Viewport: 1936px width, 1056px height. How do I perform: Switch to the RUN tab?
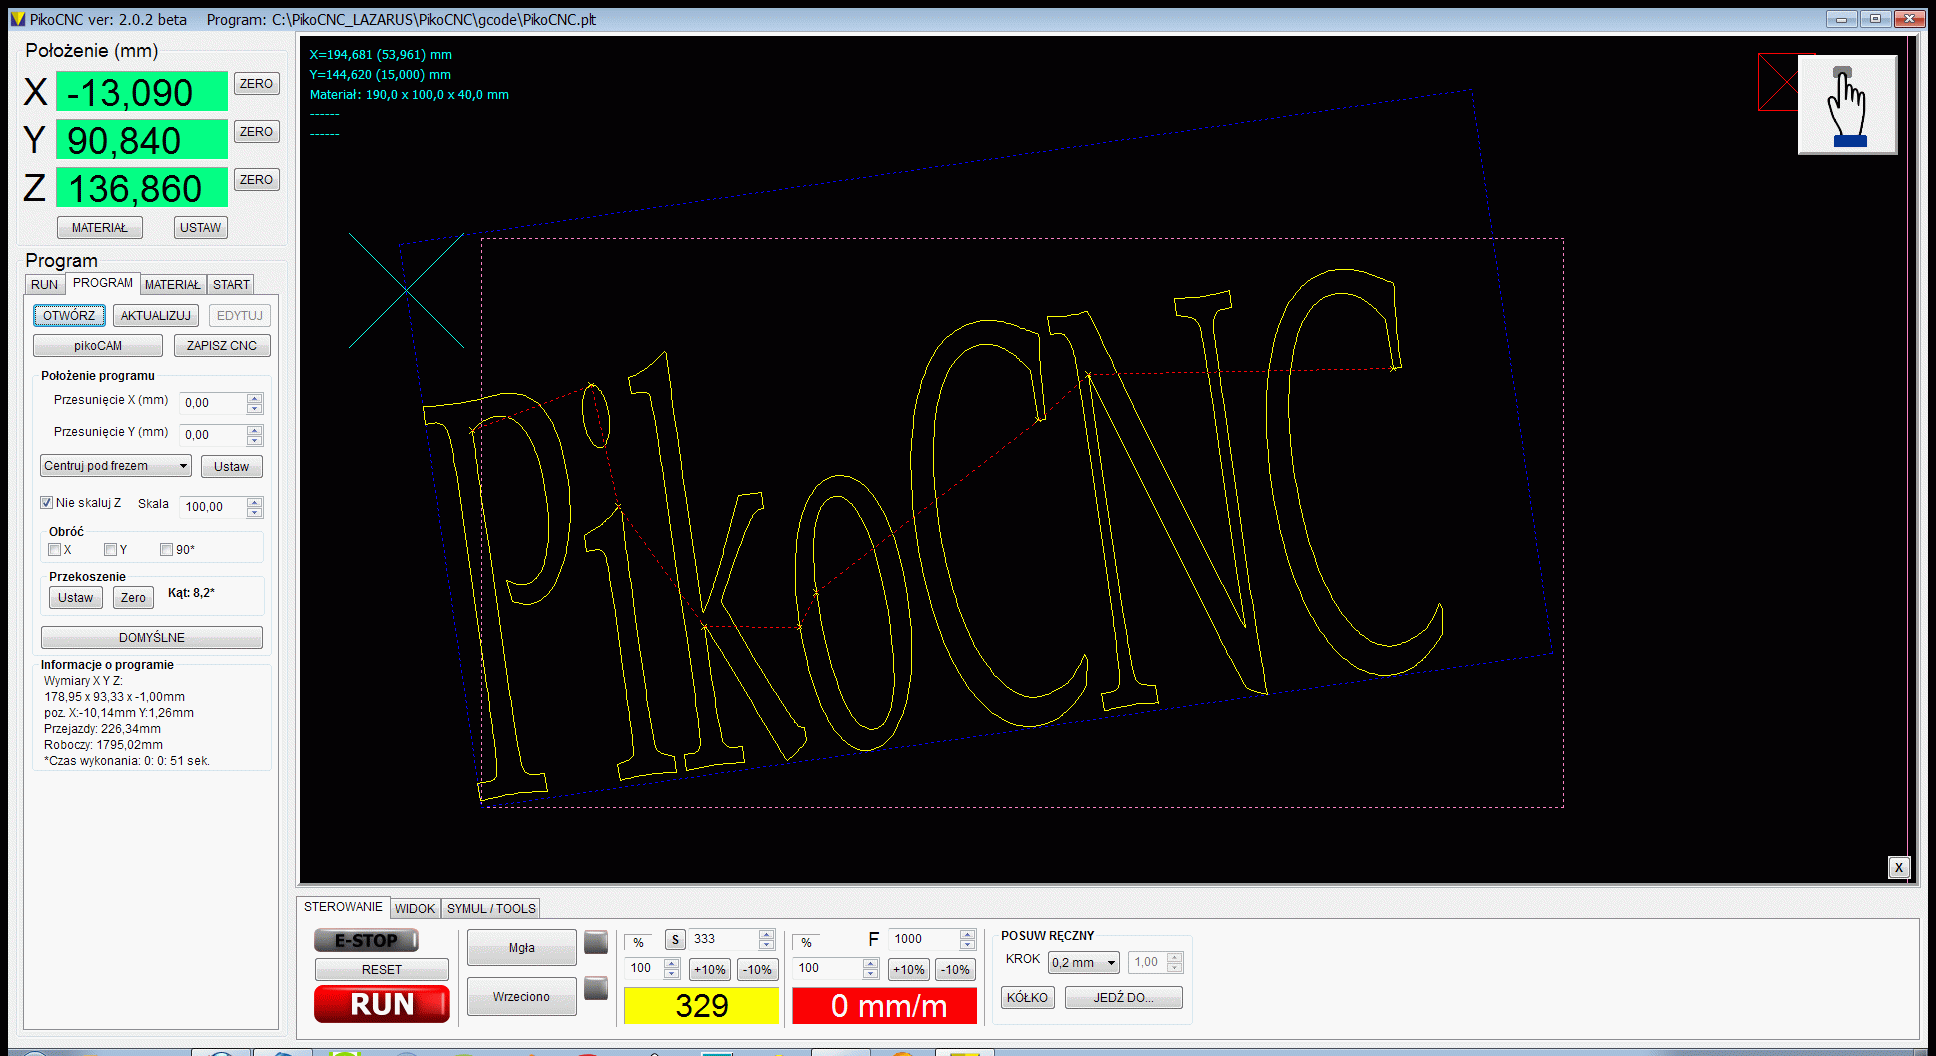tap(45, 285)
